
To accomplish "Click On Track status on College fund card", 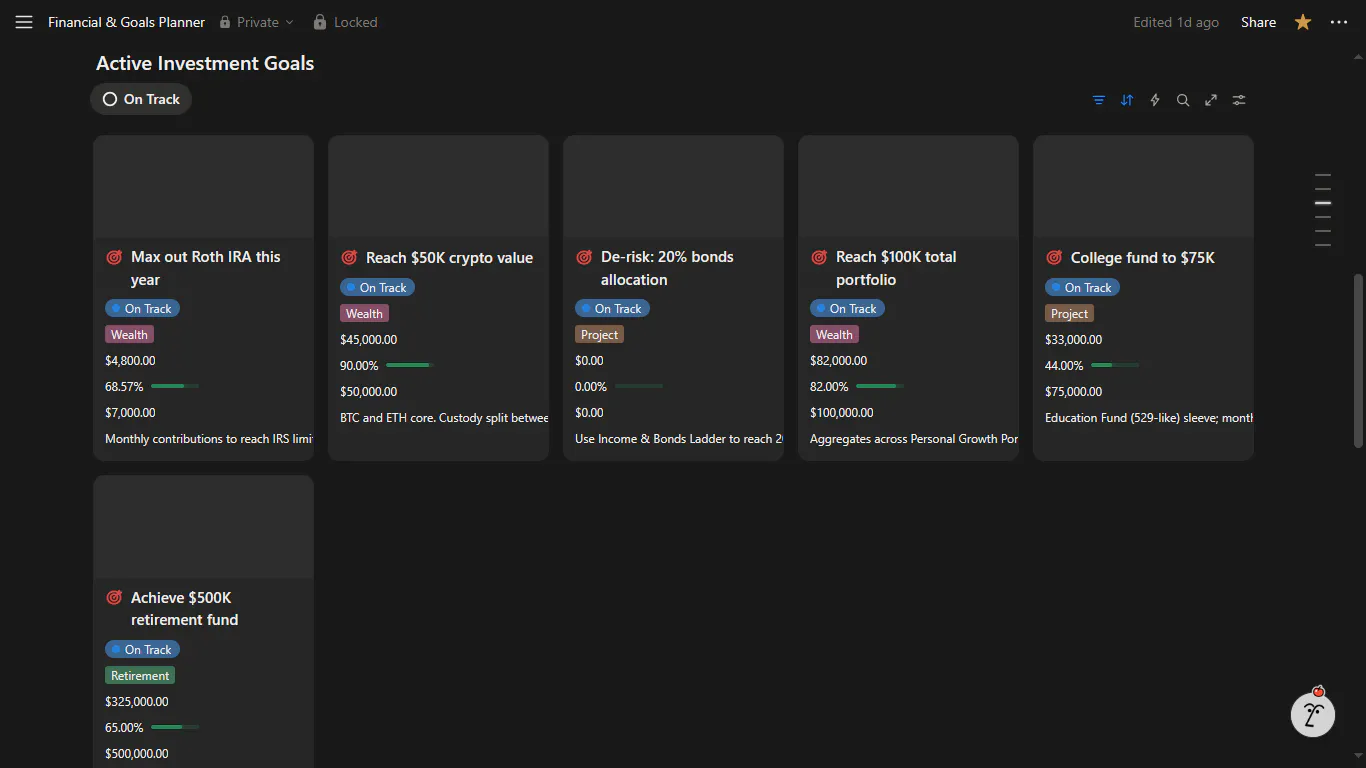I will click(1082, 288).
